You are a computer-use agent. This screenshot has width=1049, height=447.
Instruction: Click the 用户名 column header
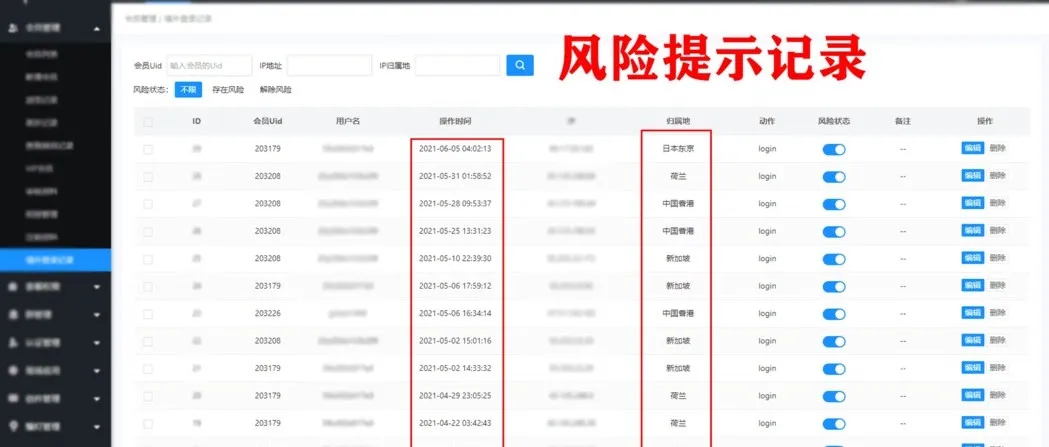tap(348, 122)
